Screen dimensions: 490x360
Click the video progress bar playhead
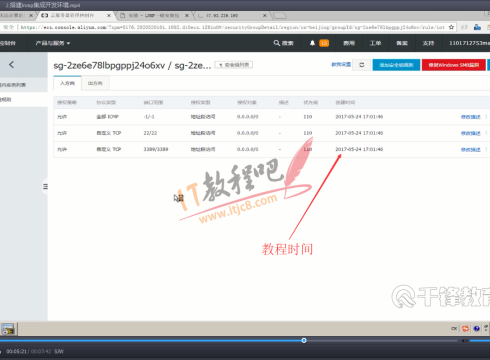(304, 340)
